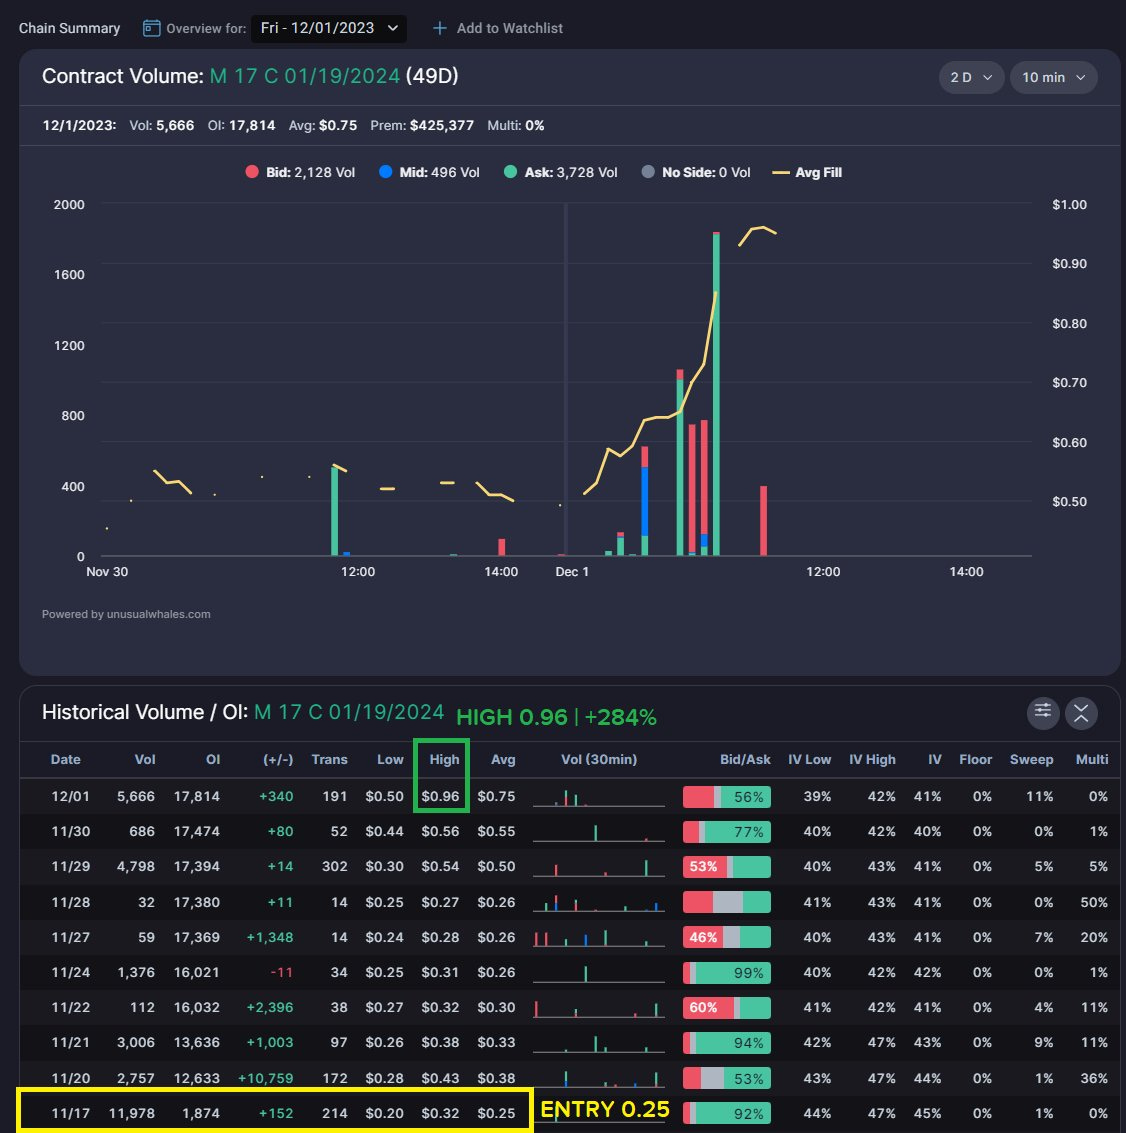Visit the Powered by unusualwhales.com link
Viewport: 1126px width, 1133px height.
[x=124, y=614]
